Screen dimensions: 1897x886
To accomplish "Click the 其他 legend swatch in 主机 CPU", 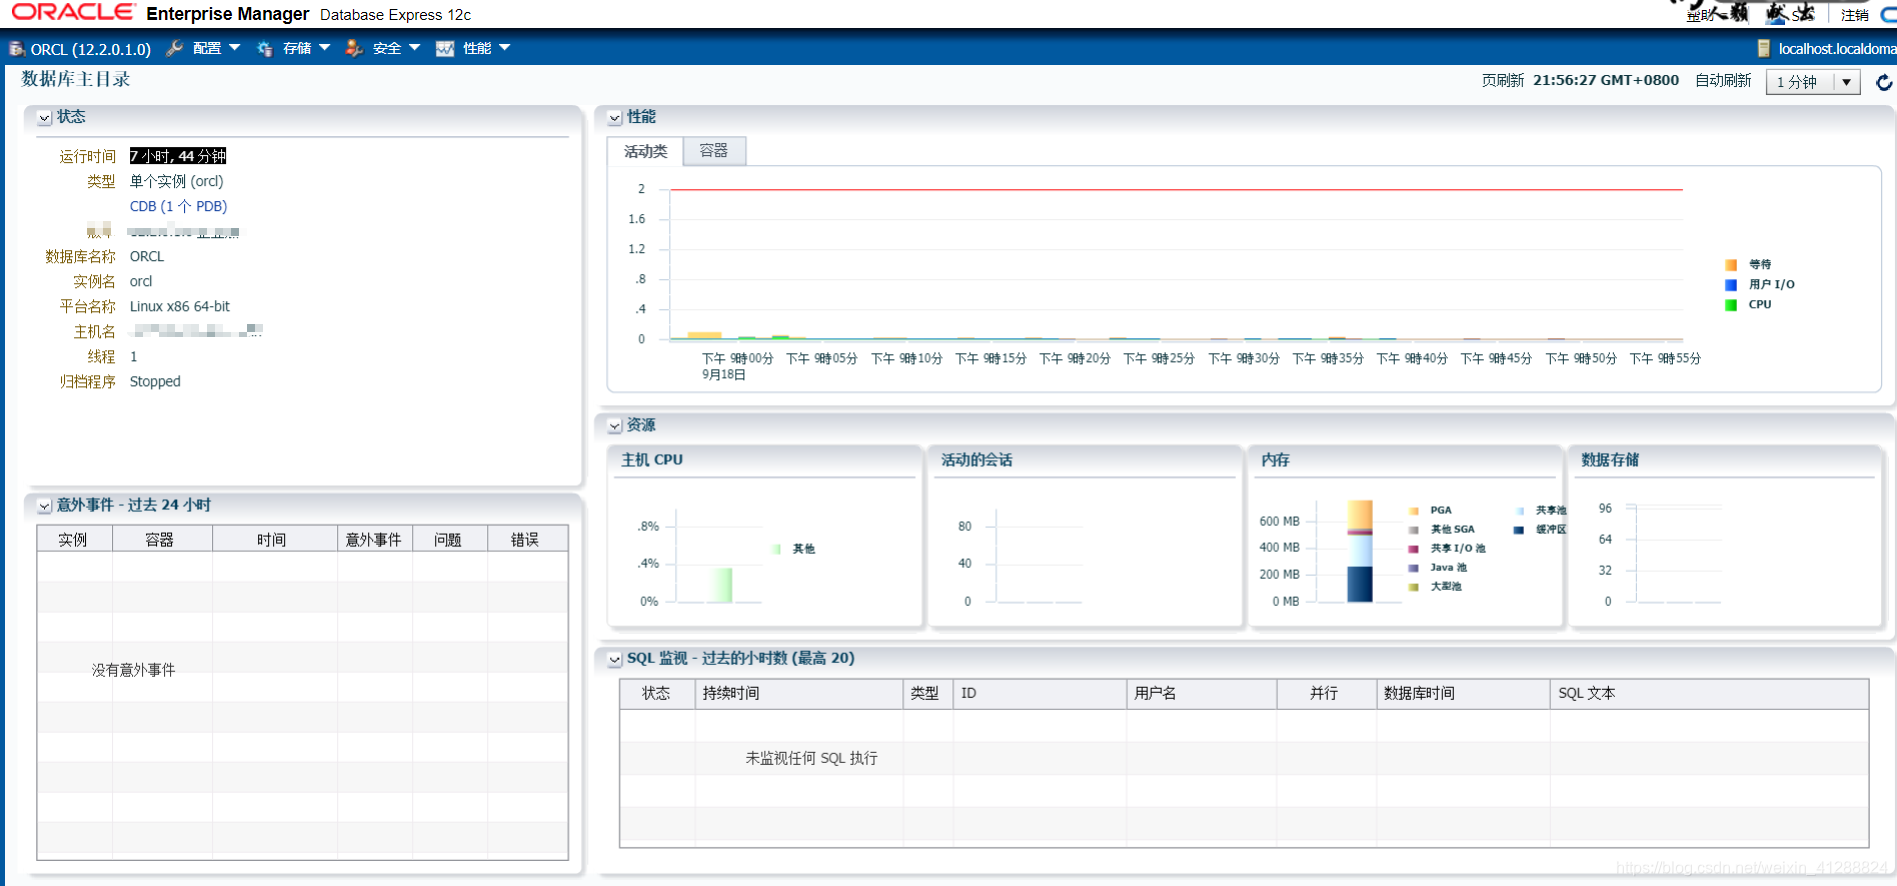I will (777, 549).
